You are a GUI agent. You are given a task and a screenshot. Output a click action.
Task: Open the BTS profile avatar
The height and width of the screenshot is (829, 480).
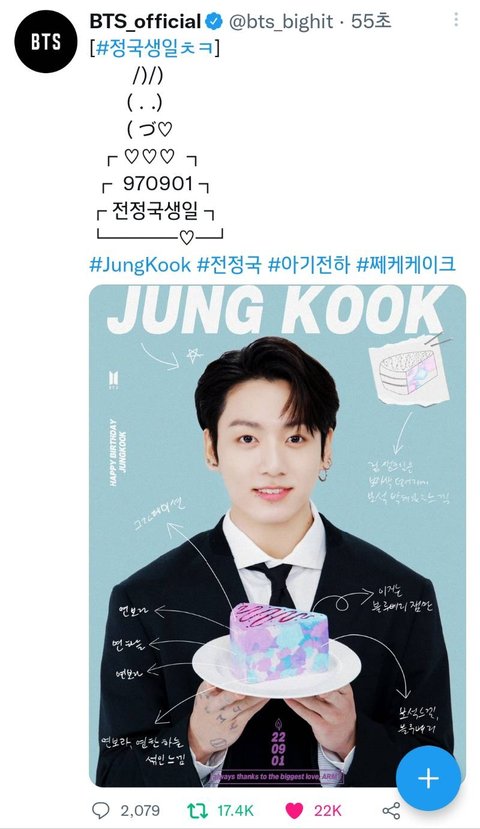pos(46,42)
